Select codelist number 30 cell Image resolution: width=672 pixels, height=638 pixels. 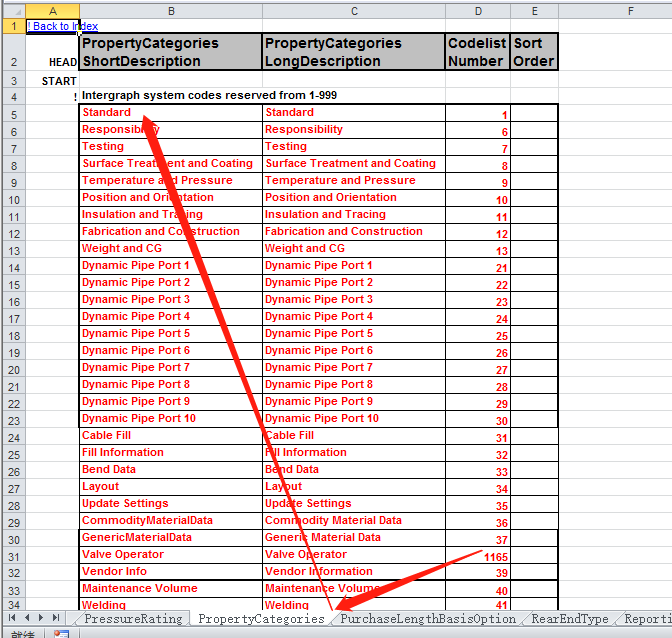[x=478, y=419]
